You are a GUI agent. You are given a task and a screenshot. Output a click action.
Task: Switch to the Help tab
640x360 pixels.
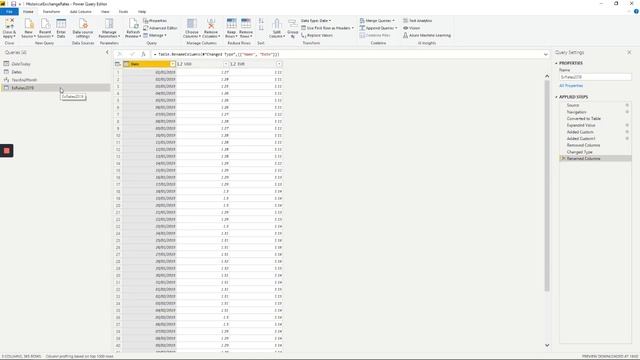(142, 12)
